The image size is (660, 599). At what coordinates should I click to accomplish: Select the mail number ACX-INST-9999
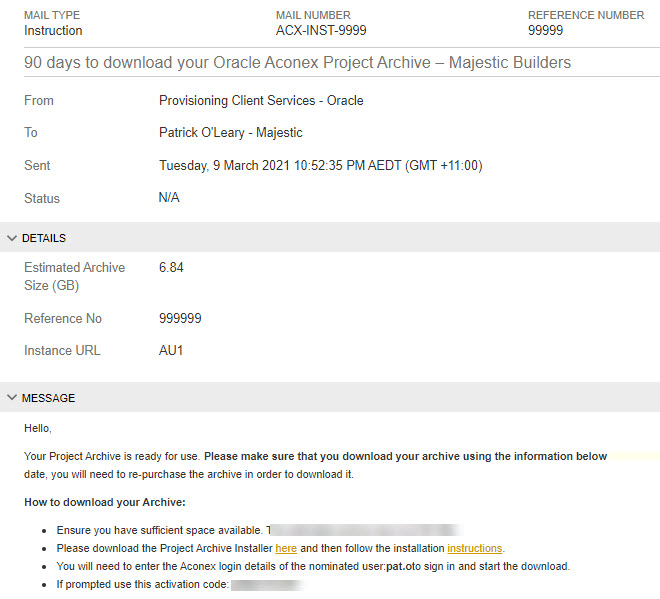pos(321,31)
